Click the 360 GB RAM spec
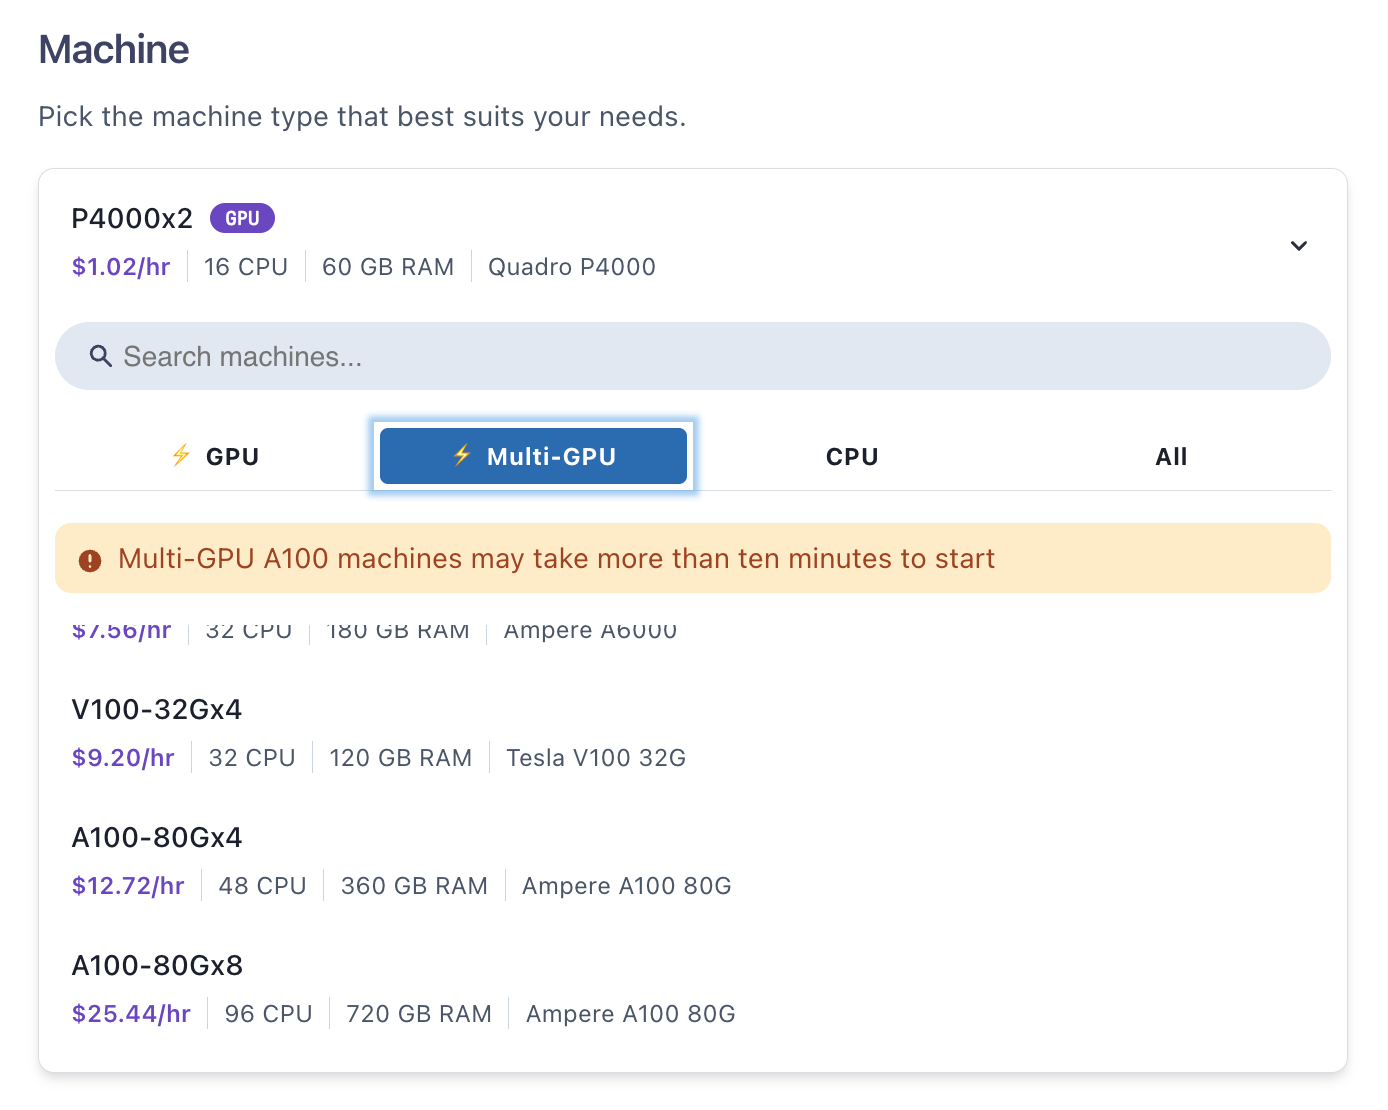Viewport: 1388px width, 1110px height. pyautogui.click(x=414, y=886)
